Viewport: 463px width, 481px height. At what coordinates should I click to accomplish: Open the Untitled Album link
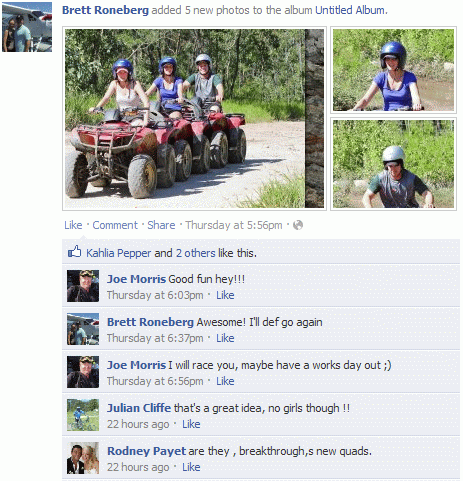click(x=350, y=10)
